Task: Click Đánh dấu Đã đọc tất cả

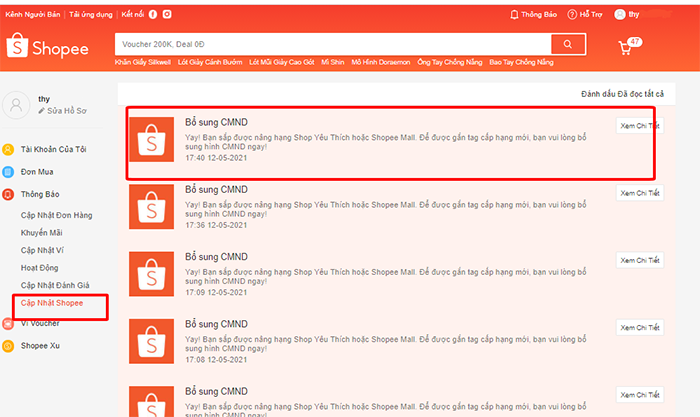Action: click(622, 94)
